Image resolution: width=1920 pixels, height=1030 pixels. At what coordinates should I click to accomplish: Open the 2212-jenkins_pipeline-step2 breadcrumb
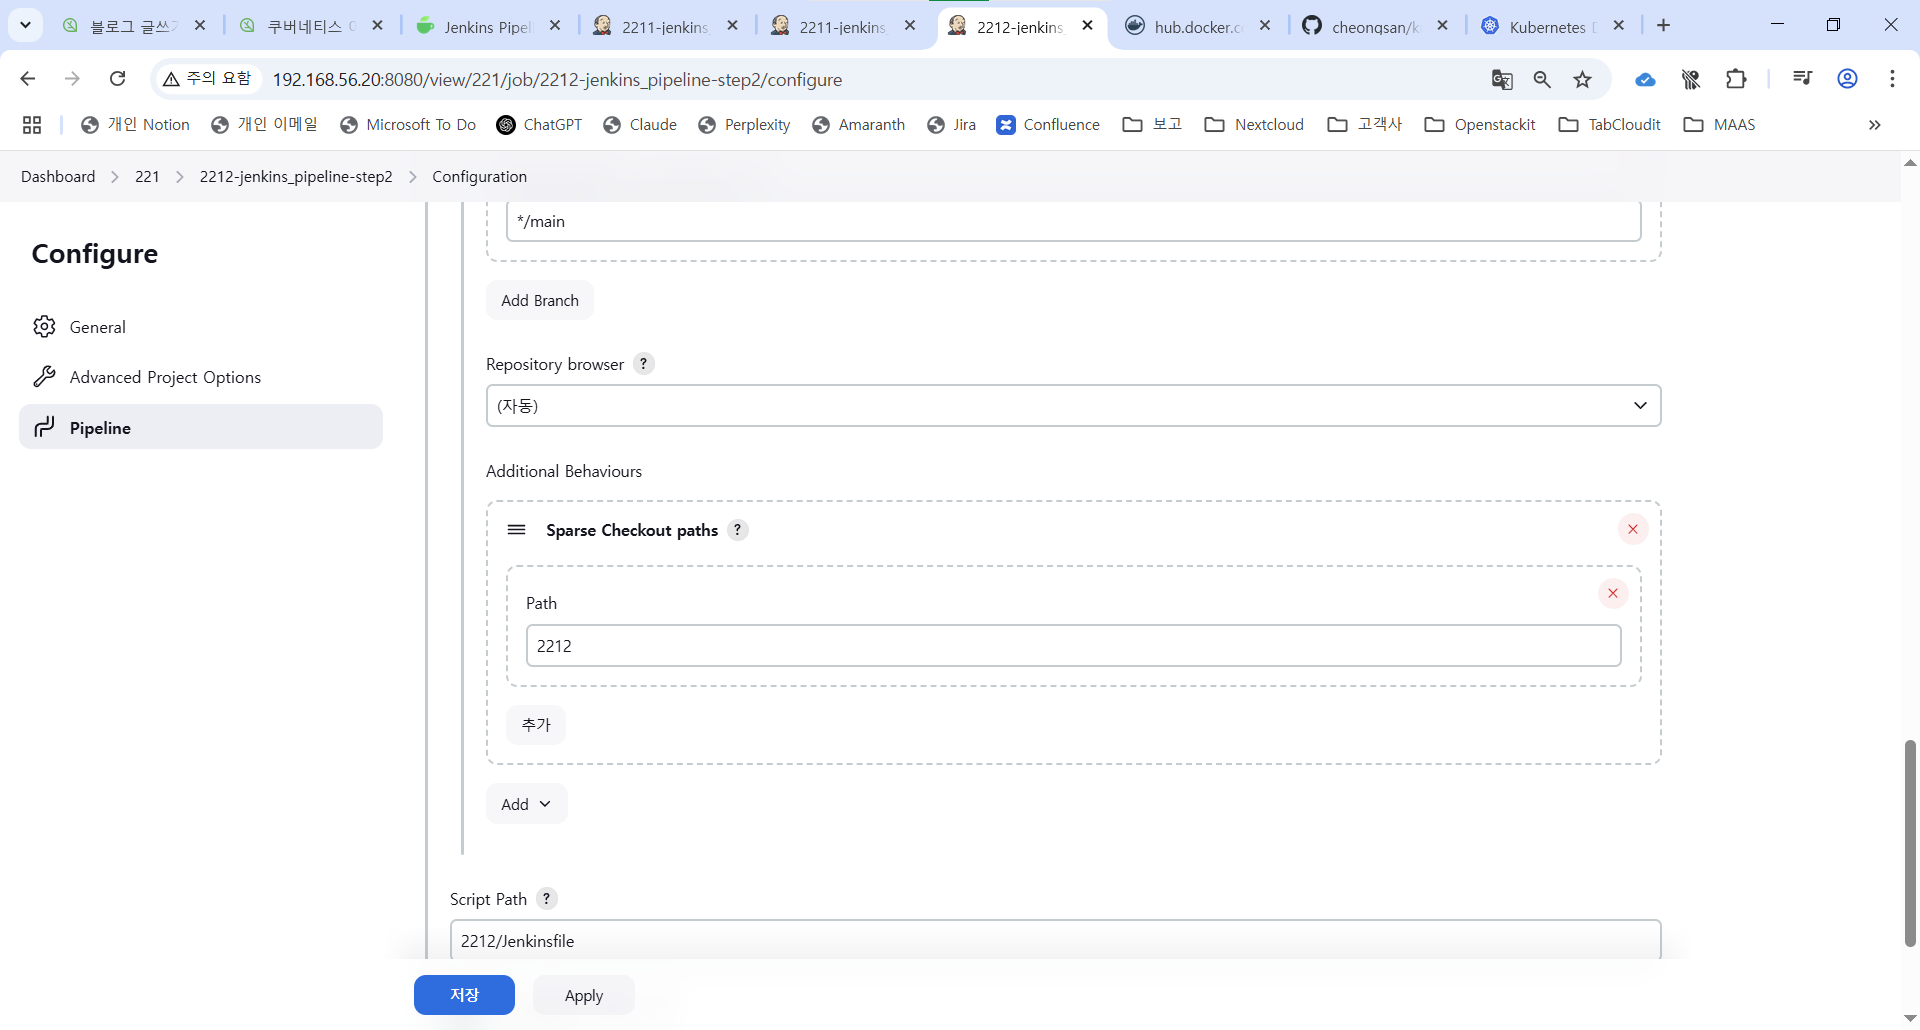[x=296, y=177]
